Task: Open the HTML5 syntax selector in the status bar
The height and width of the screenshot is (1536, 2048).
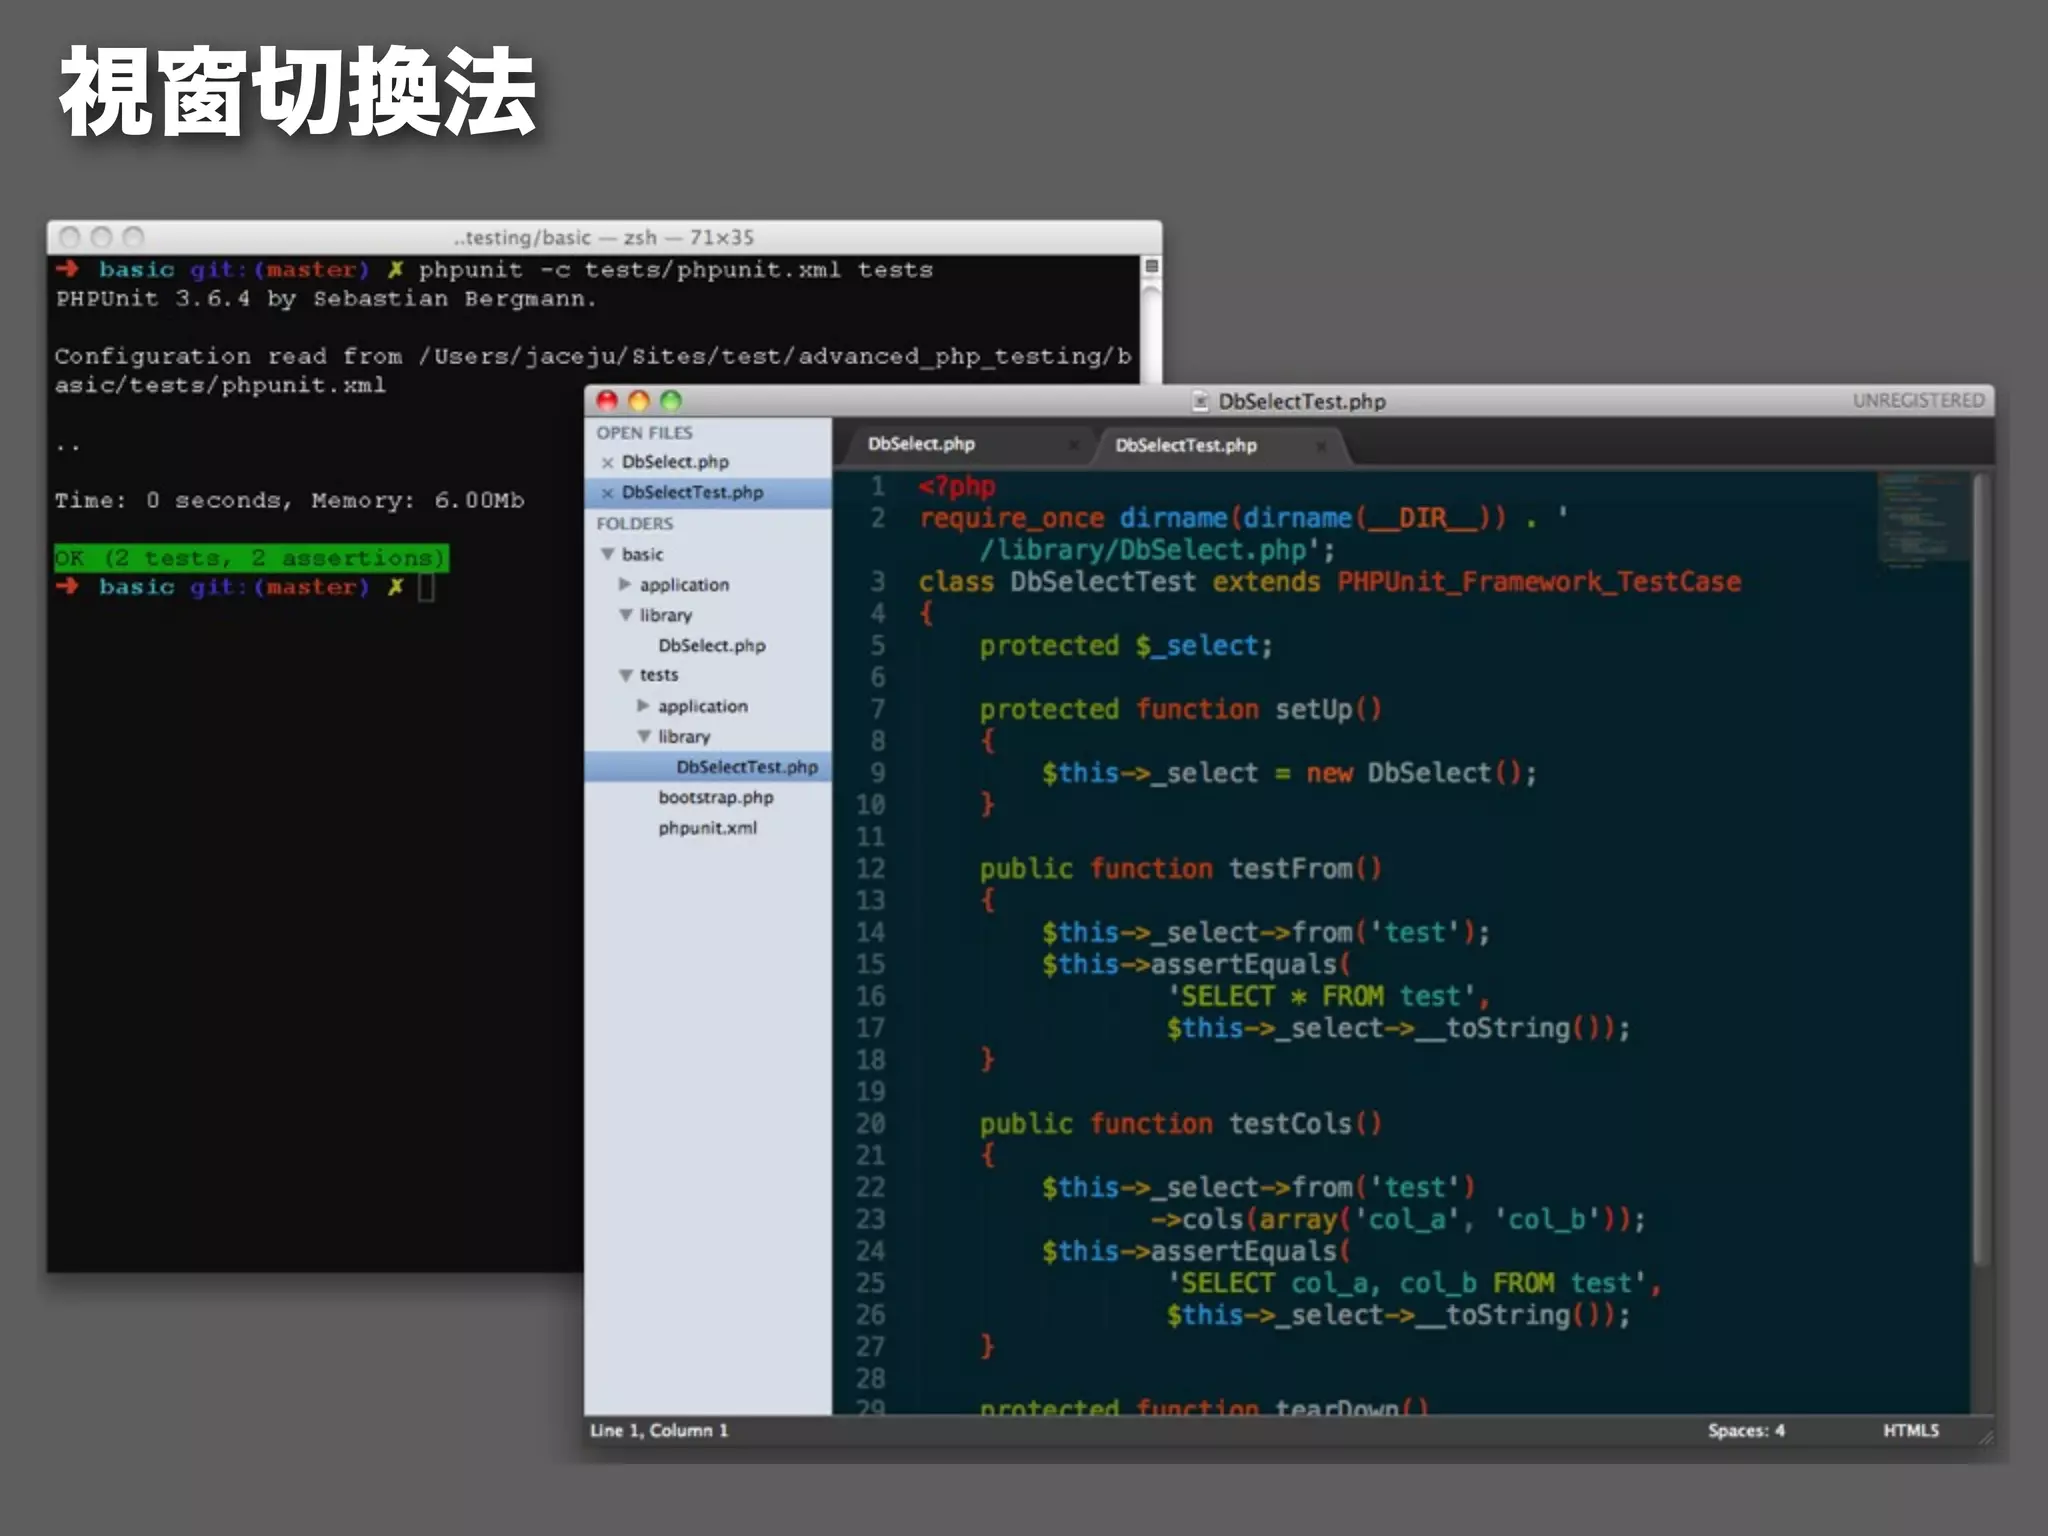Action: tap(1910, 1431)
